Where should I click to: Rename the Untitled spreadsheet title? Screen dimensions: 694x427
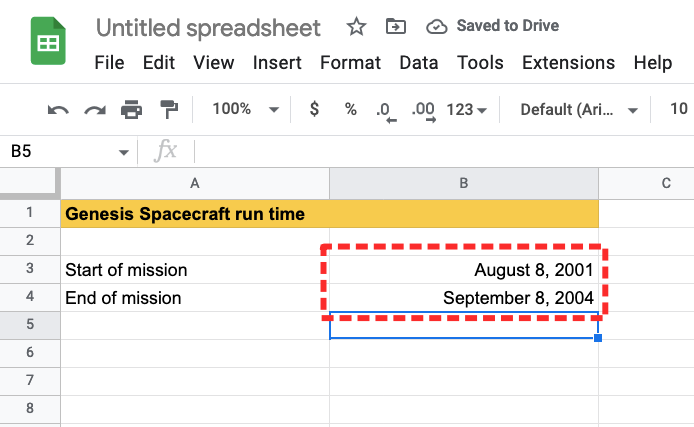point(209,27)
